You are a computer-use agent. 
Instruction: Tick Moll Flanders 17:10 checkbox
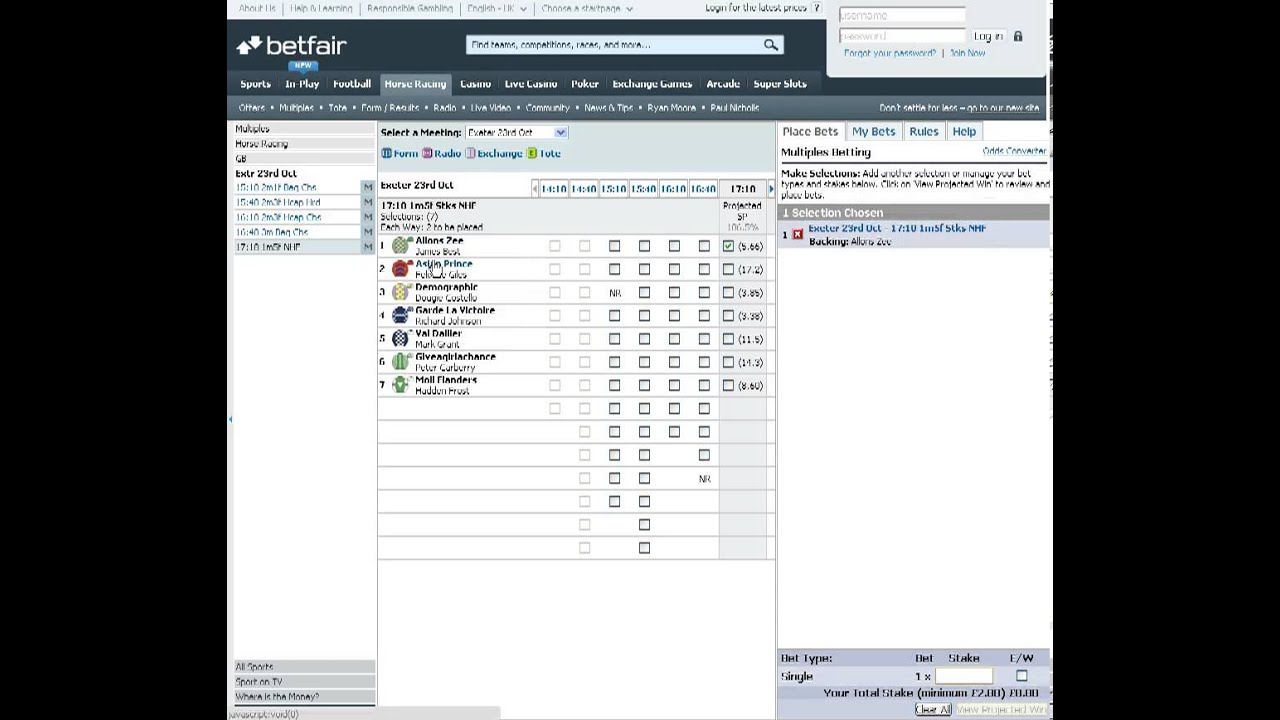(x=728, y=385)
